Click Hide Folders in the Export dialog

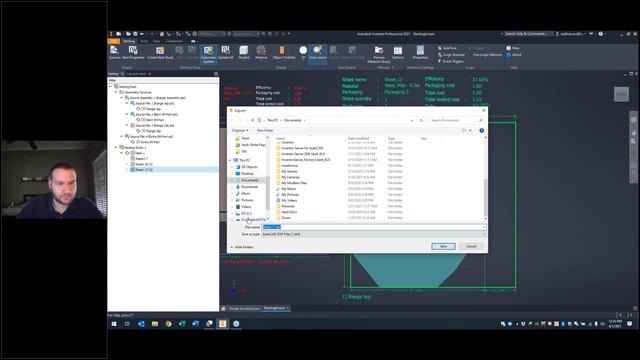click(242, 247)
